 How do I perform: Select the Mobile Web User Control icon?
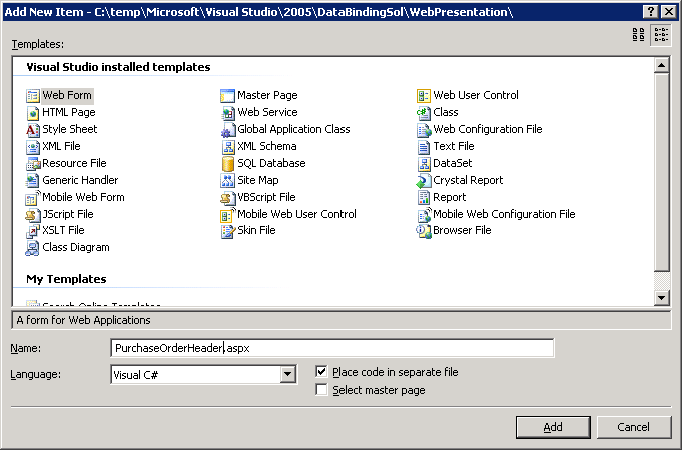point(227,214)
